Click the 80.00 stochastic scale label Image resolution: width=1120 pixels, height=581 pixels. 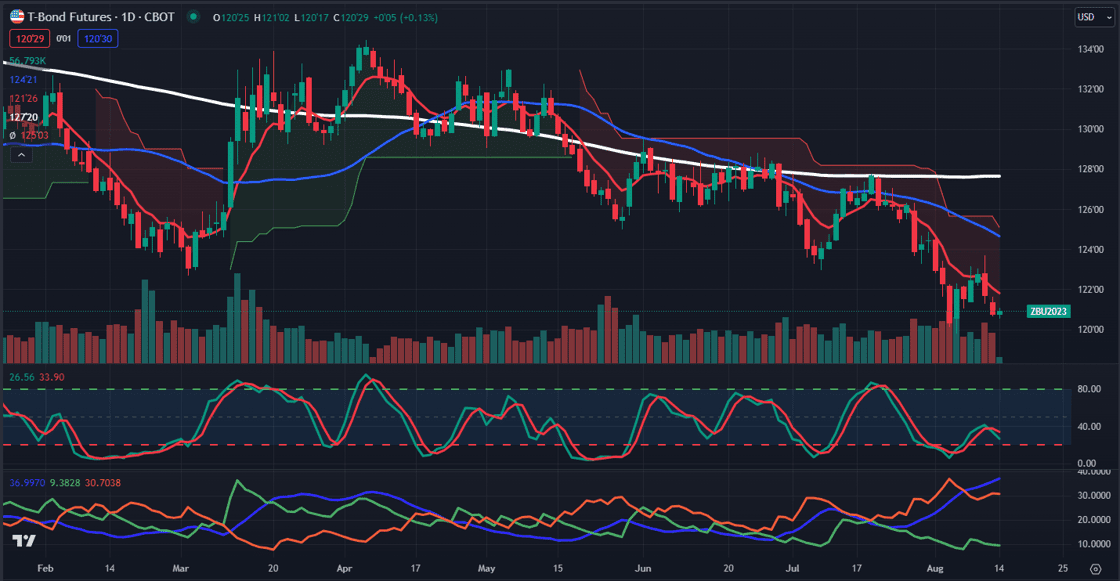[1089, 389]
